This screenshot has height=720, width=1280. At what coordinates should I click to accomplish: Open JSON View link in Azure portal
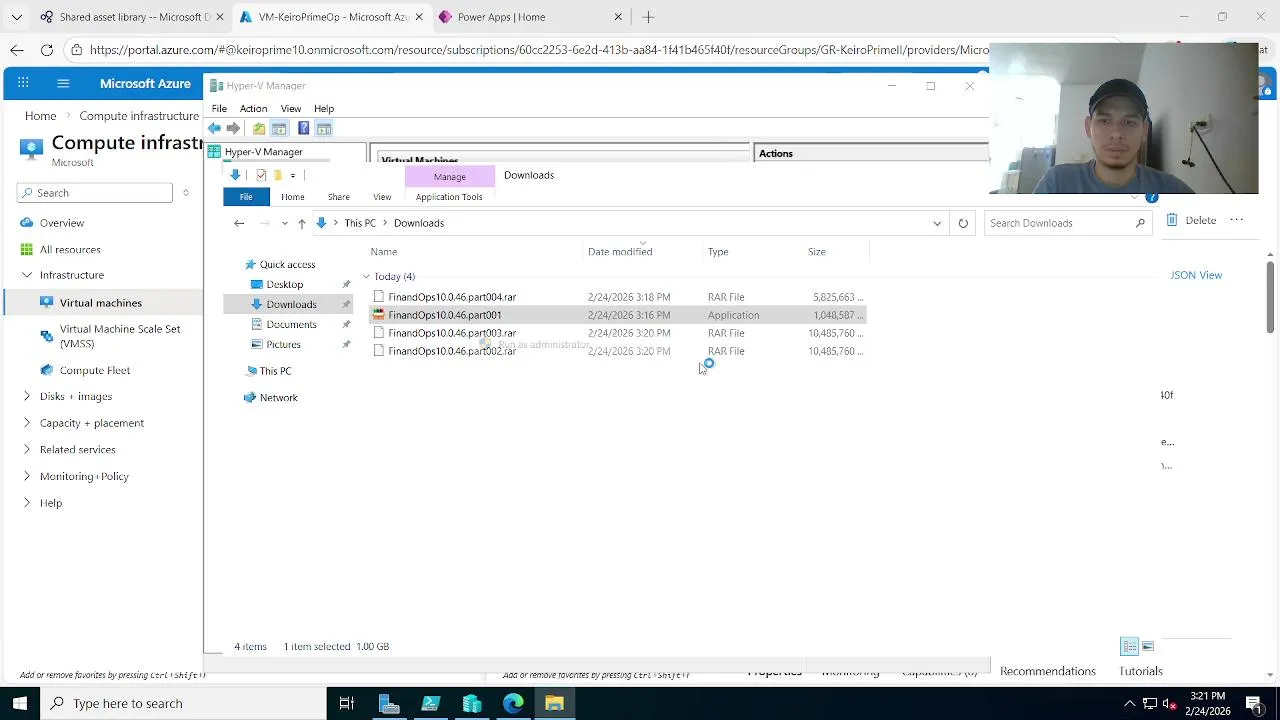pos(1196,275)
